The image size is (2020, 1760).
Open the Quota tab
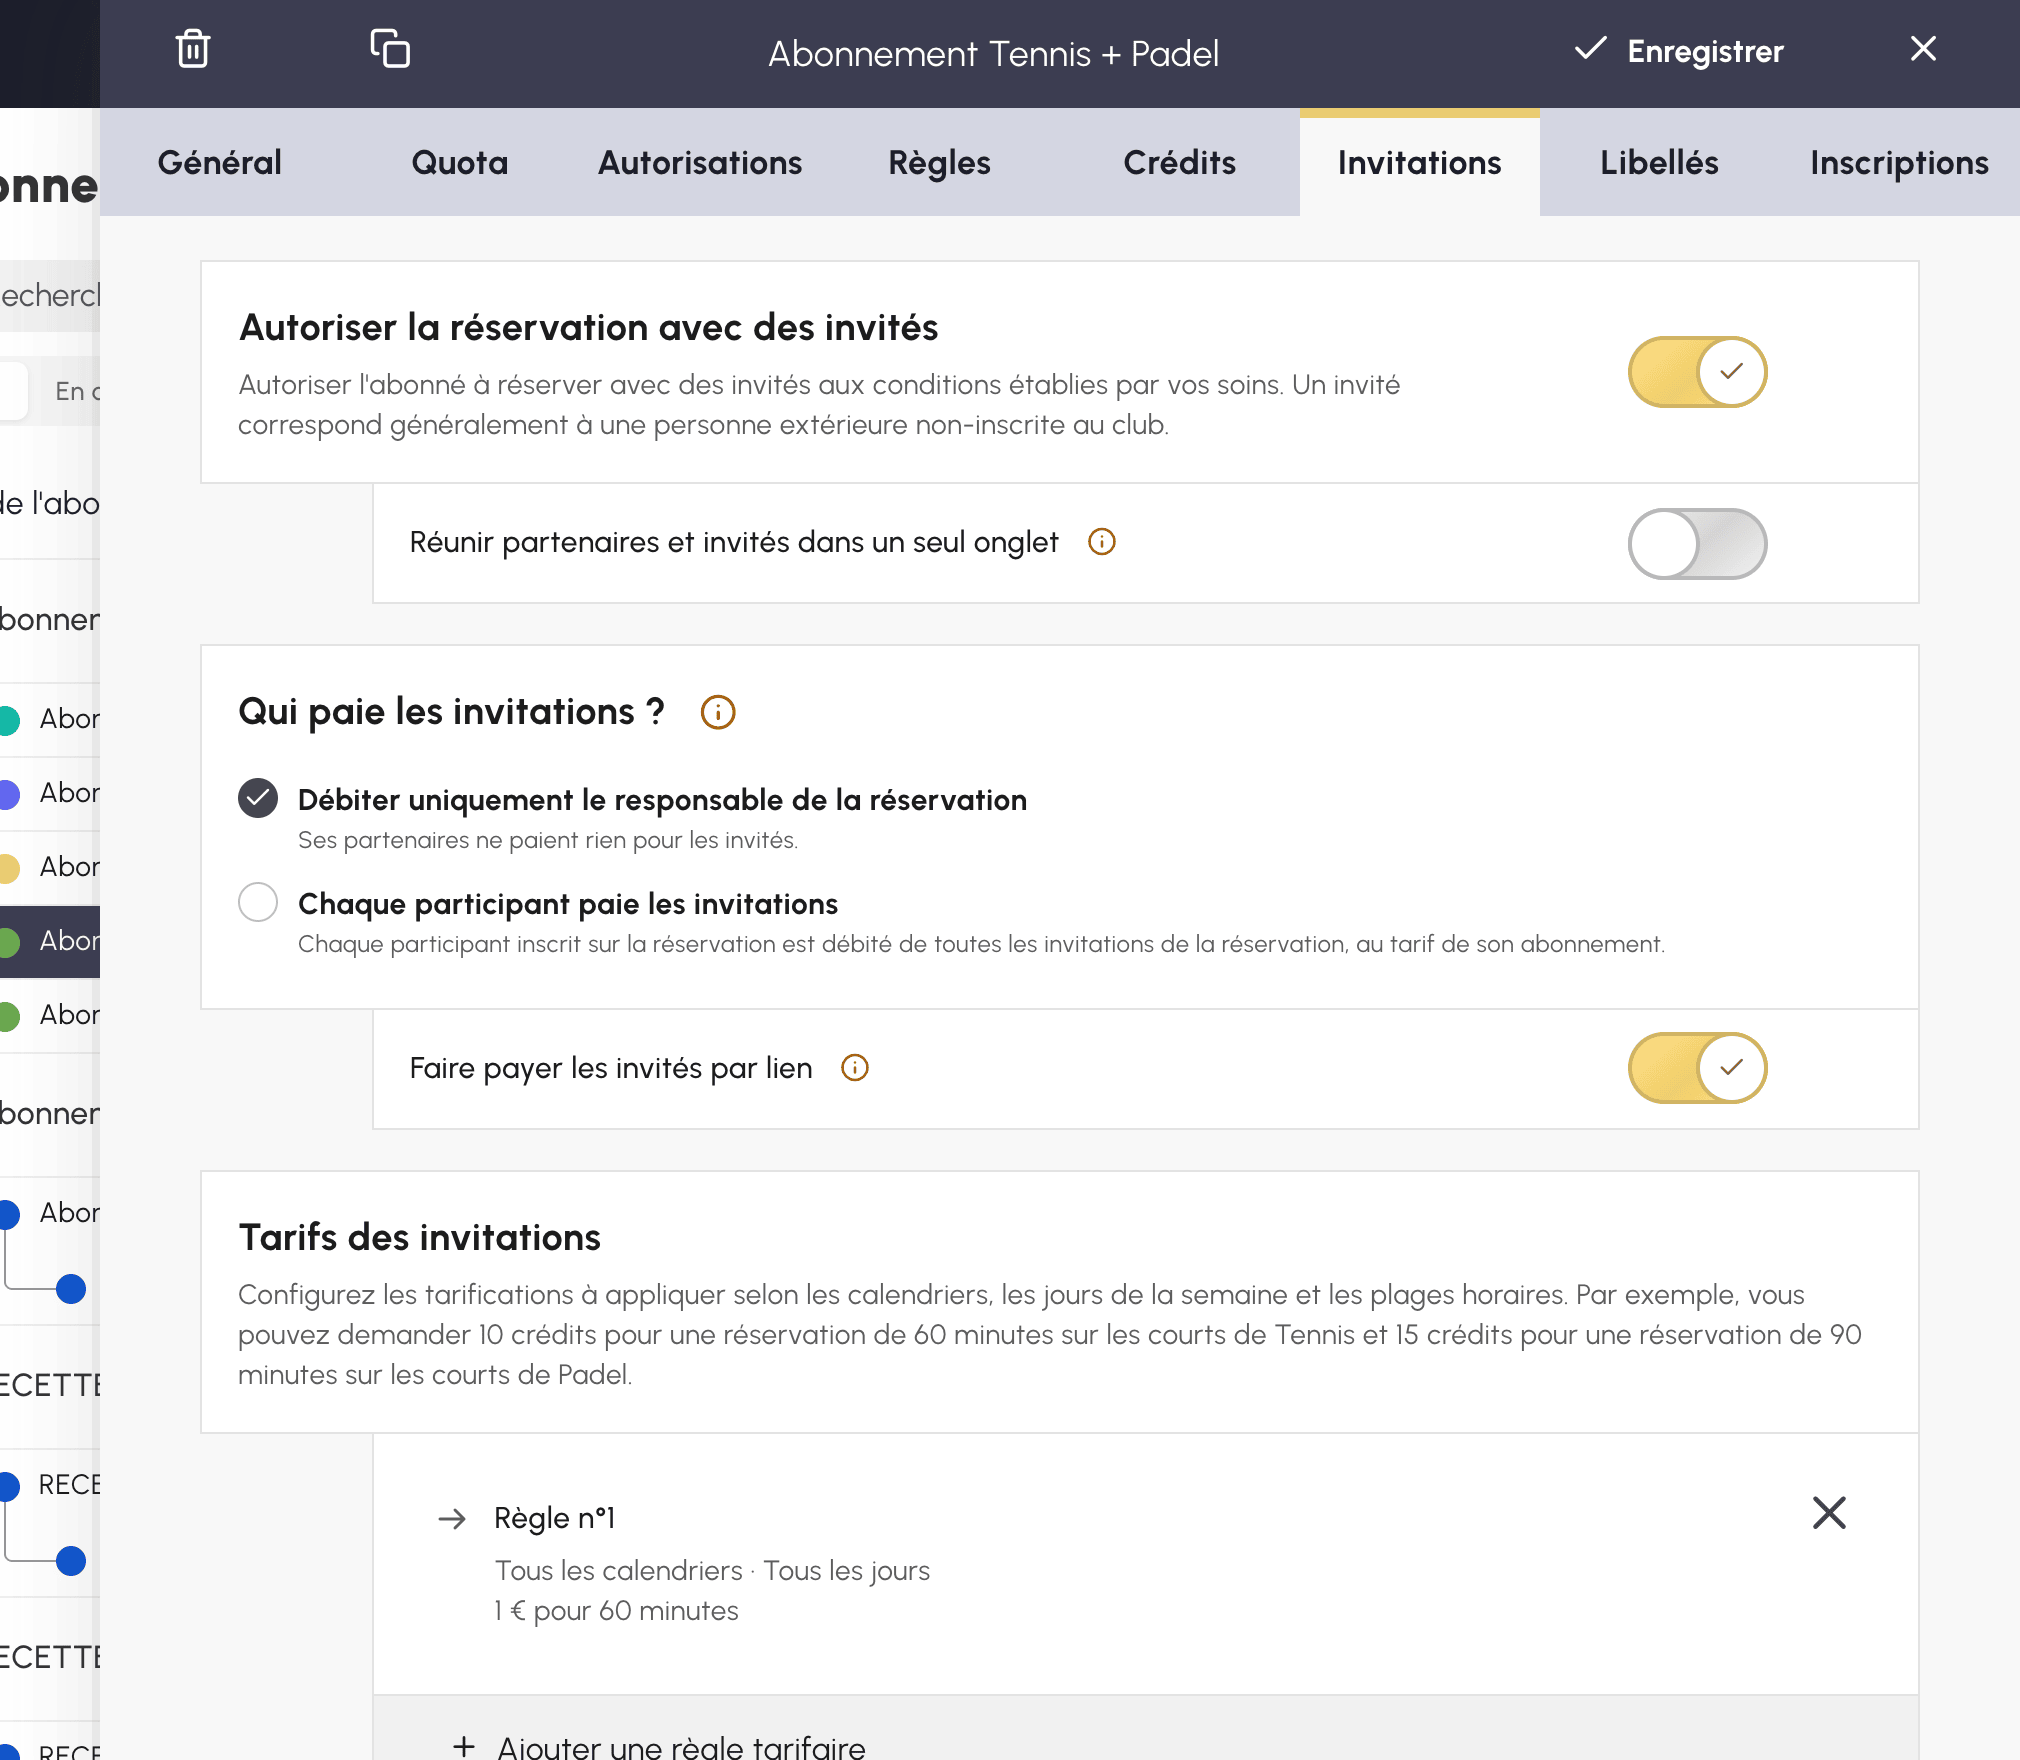pyautogui.click(x=460, y=162)
